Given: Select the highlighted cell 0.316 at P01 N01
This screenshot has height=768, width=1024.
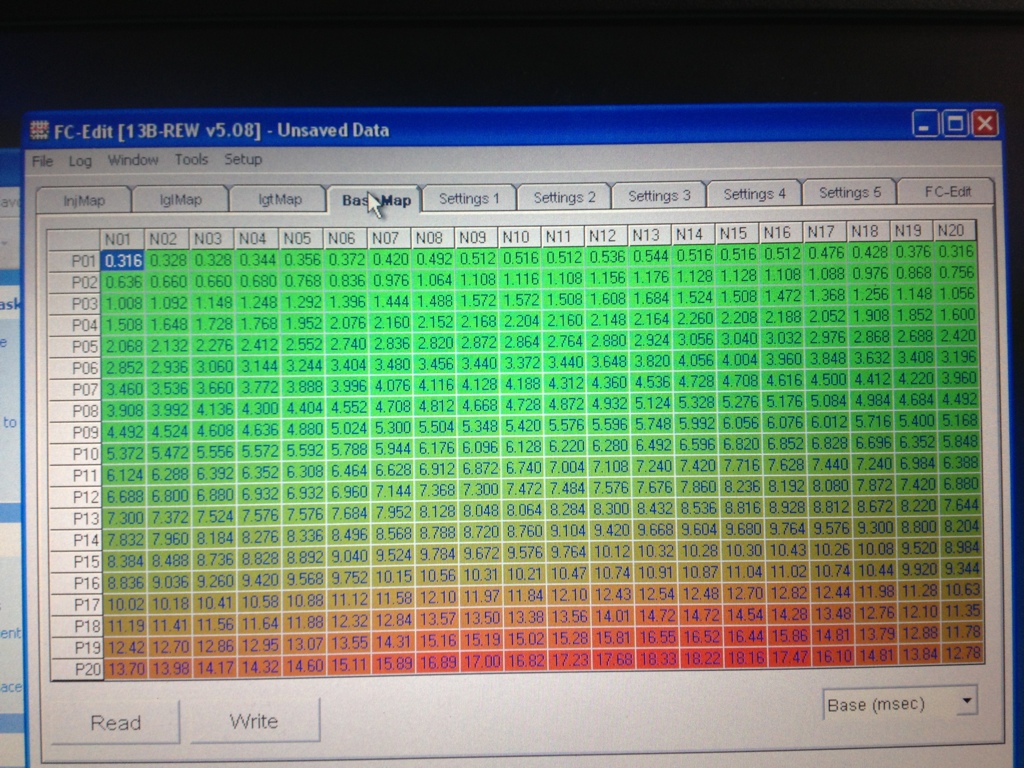Looking at the screenshot, I should (123, 261).
